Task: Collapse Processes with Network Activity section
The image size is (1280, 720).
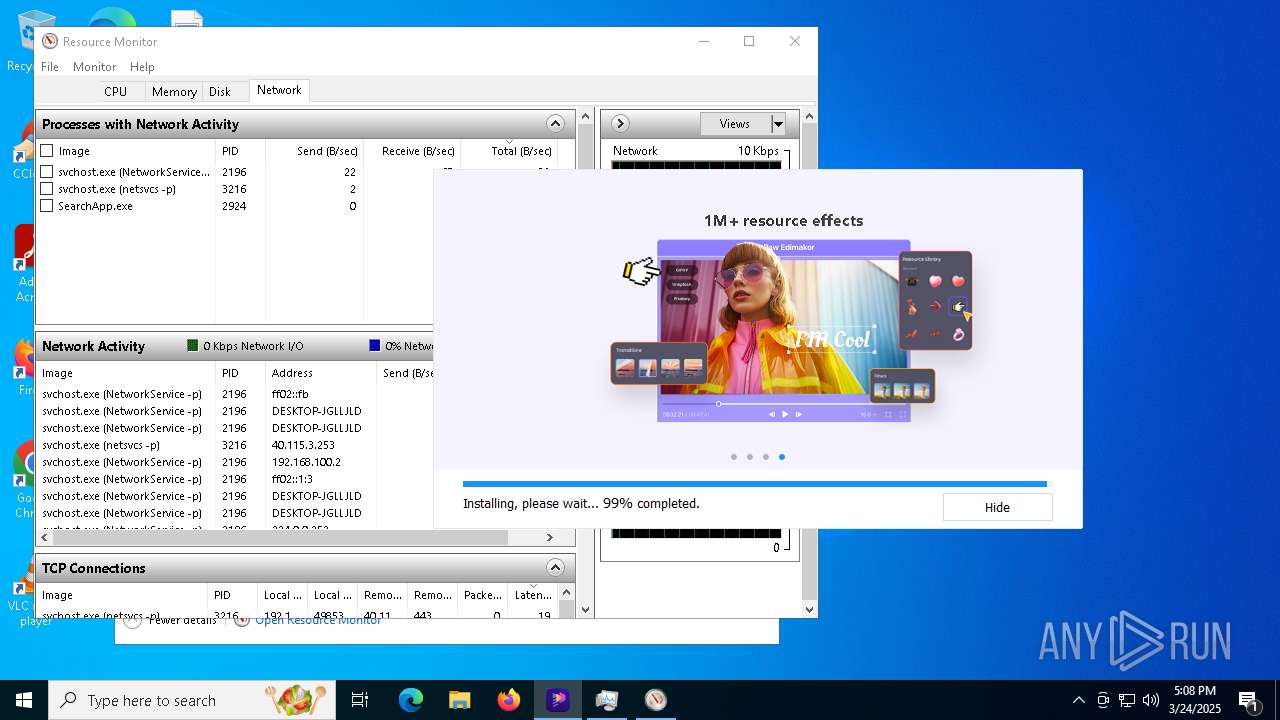Action: click(x=555, y=124)
